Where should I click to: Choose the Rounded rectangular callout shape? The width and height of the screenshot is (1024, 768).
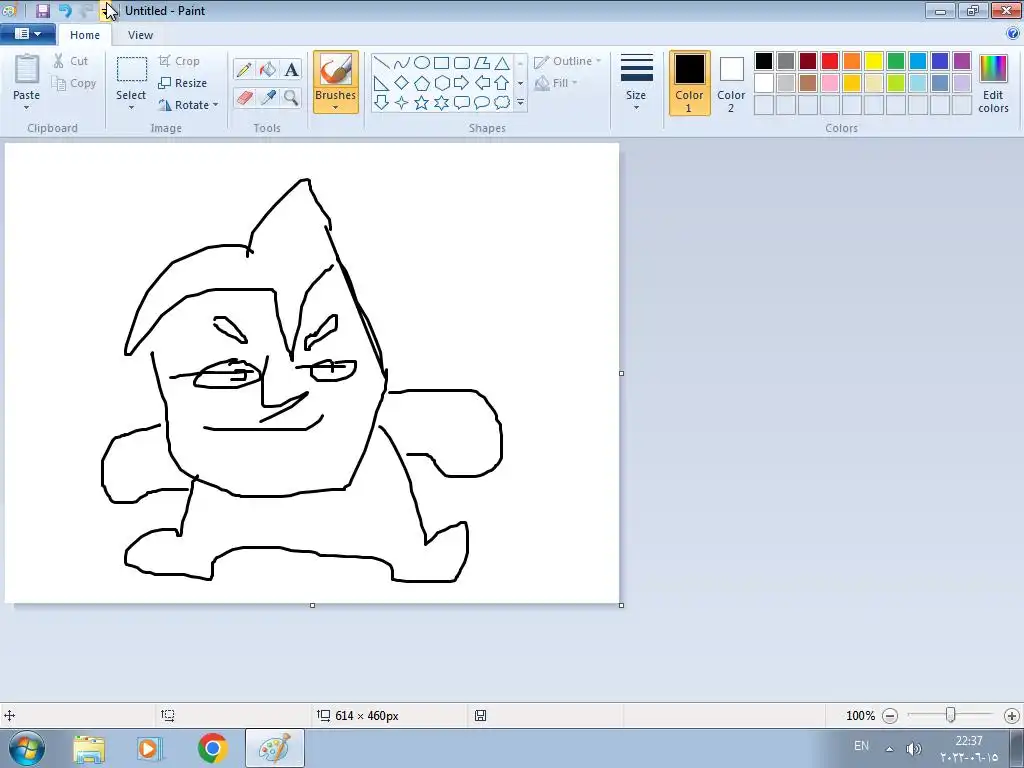click(x=462, y=103)
